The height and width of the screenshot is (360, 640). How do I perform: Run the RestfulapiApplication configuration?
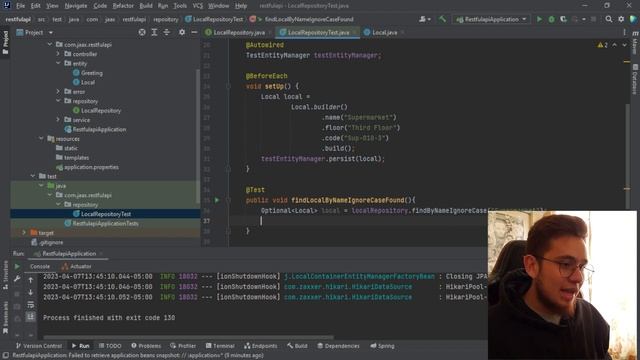pyautogui.click(x=539, y=19)
